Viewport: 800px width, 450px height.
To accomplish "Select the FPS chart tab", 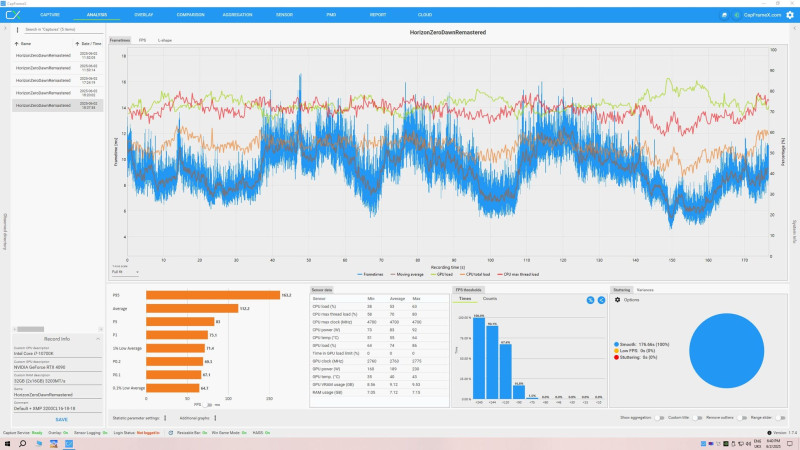I will pos(142,40).
